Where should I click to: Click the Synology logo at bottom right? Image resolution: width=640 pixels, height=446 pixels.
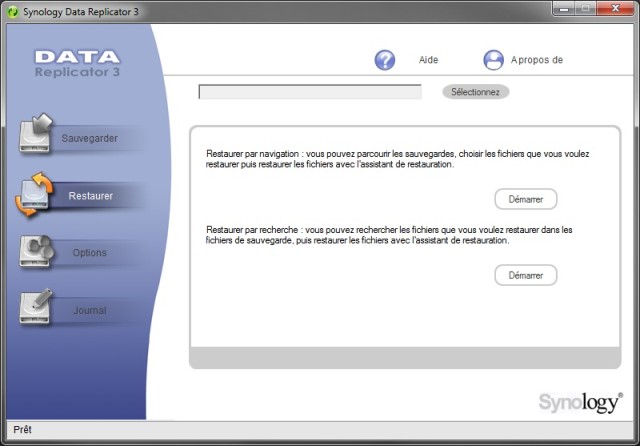coord(581,402)
